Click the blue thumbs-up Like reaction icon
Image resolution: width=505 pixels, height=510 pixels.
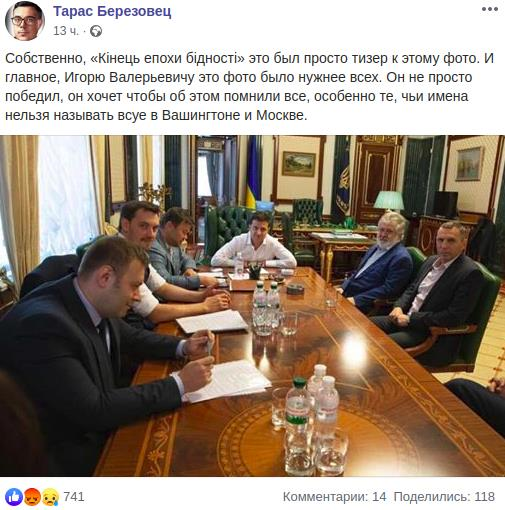click(14, 497)
